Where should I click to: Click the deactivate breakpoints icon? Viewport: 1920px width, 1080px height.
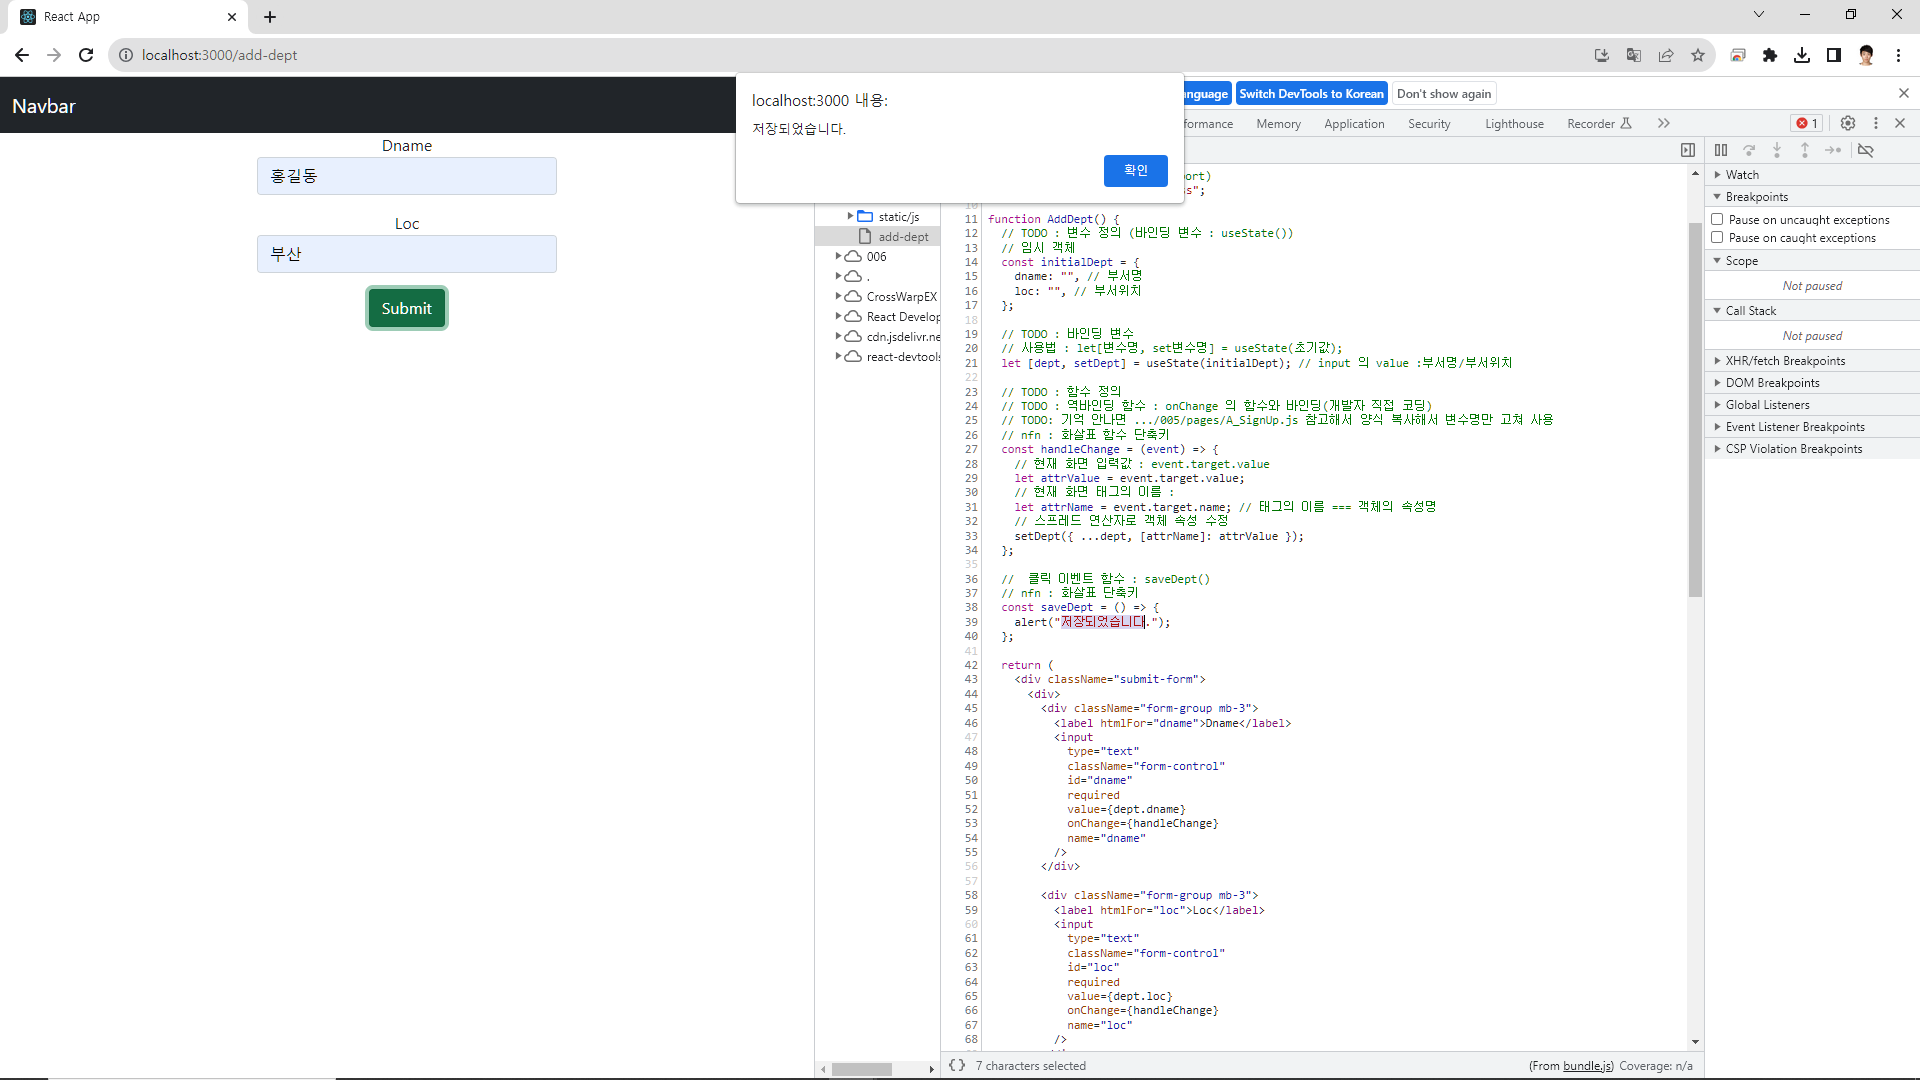(x=1865, y=150)
